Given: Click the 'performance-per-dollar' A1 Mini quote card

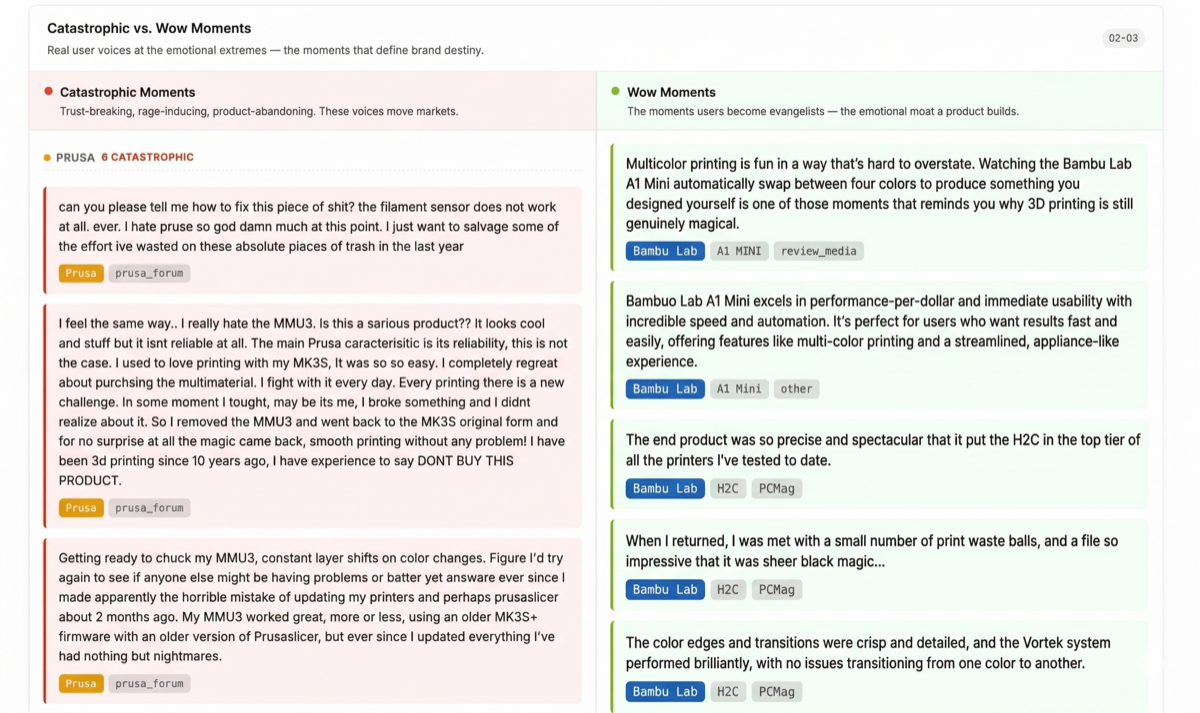Looking at the screenshot, I should click(879, 331).
